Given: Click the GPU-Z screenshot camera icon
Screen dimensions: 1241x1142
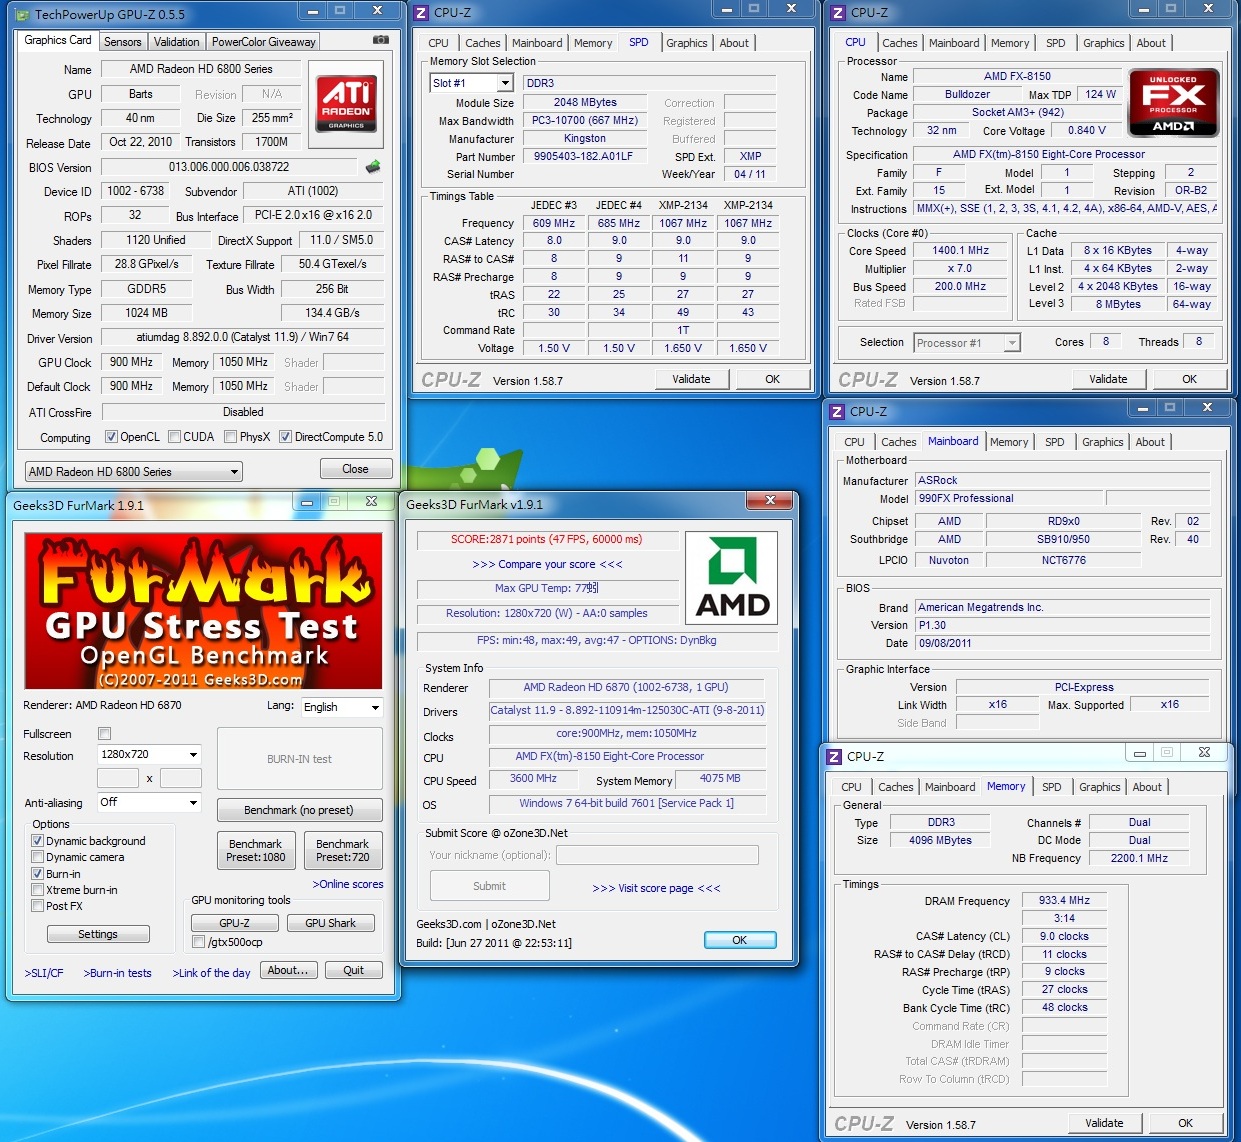Looking at the screenshot, I should (x=380, y=40).
